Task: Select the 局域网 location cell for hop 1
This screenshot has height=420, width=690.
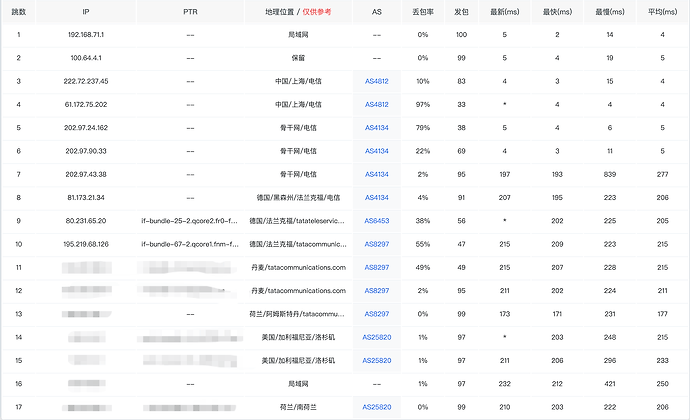Action: (298, 35)
